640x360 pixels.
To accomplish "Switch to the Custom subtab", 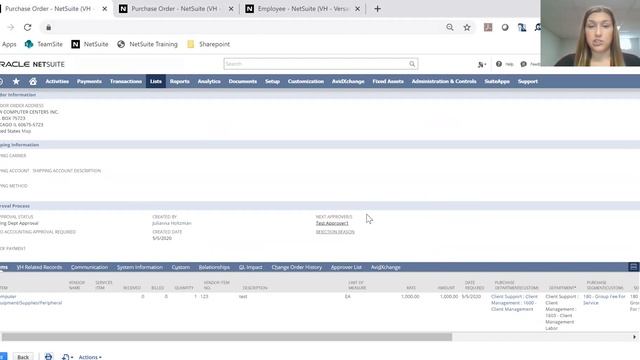I will tap(181, 267).
